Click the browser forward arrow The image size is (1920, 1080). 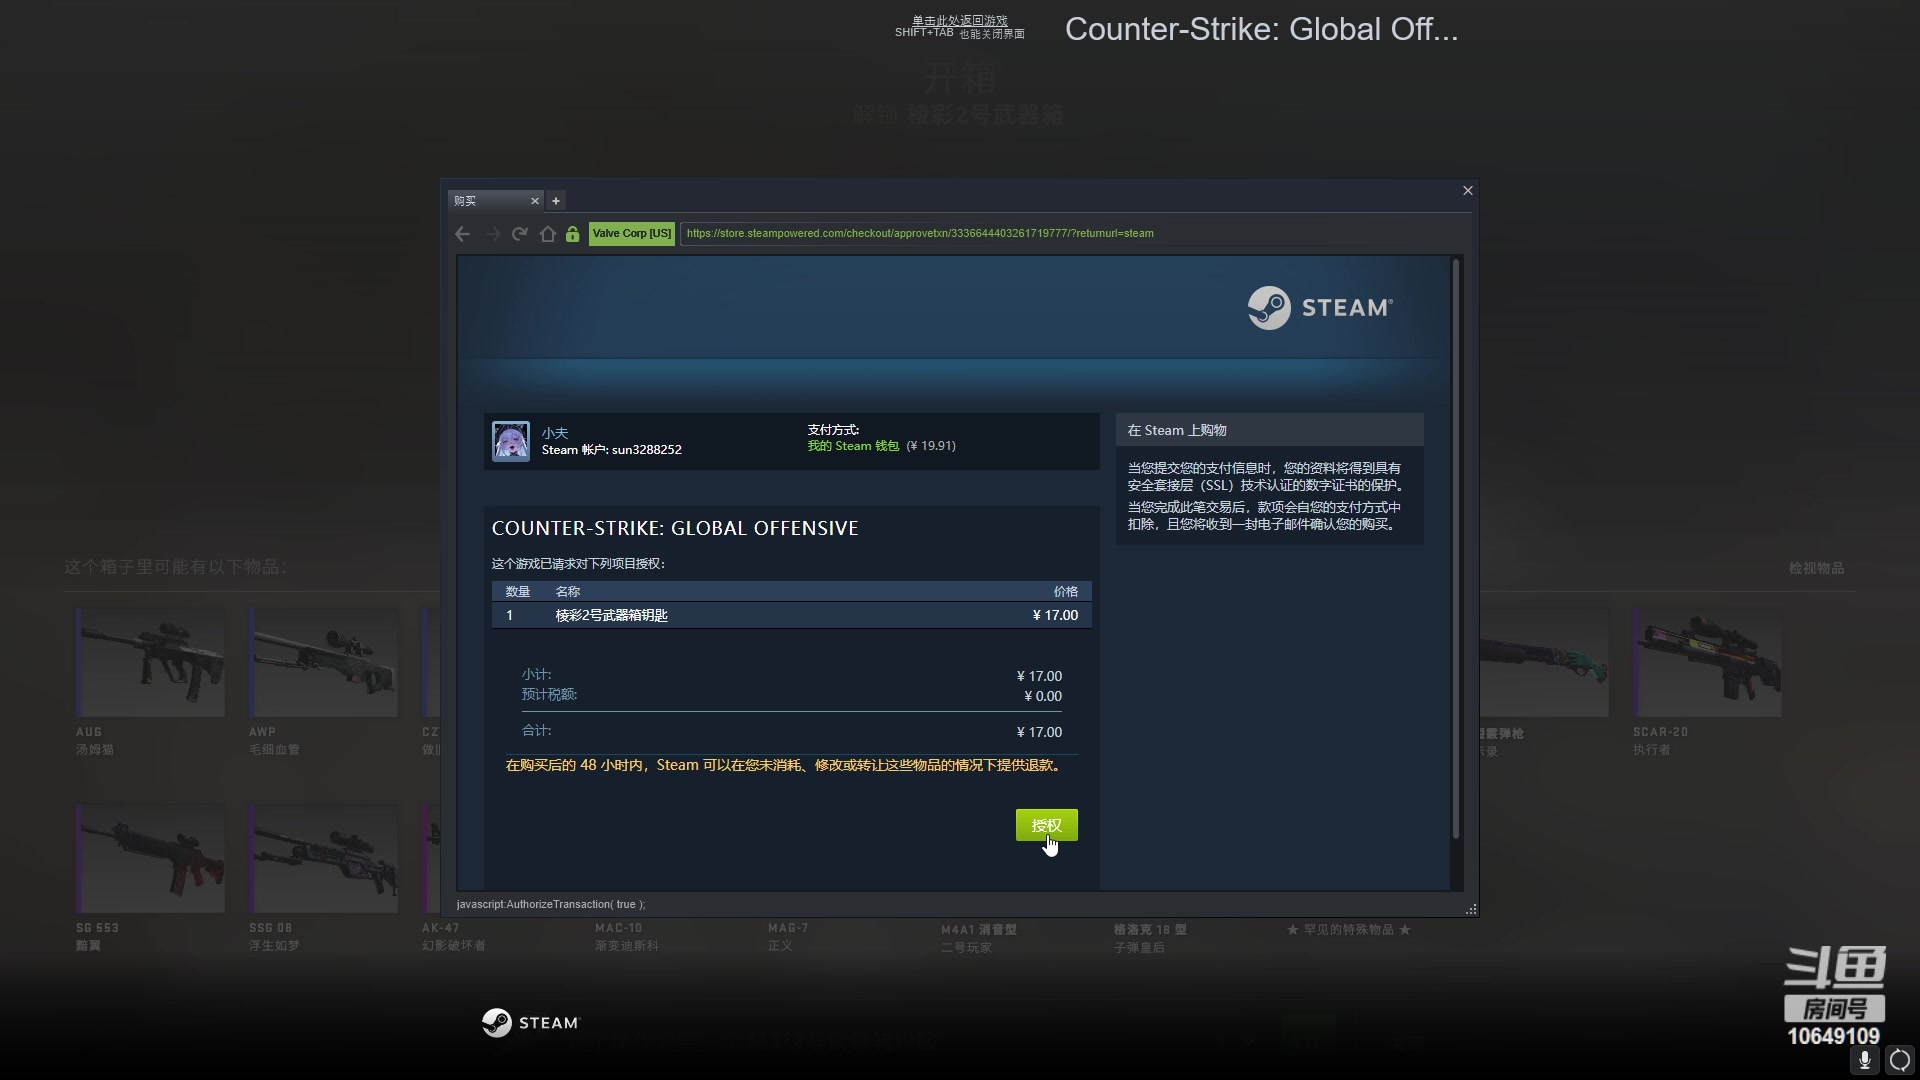pos(492,234)
